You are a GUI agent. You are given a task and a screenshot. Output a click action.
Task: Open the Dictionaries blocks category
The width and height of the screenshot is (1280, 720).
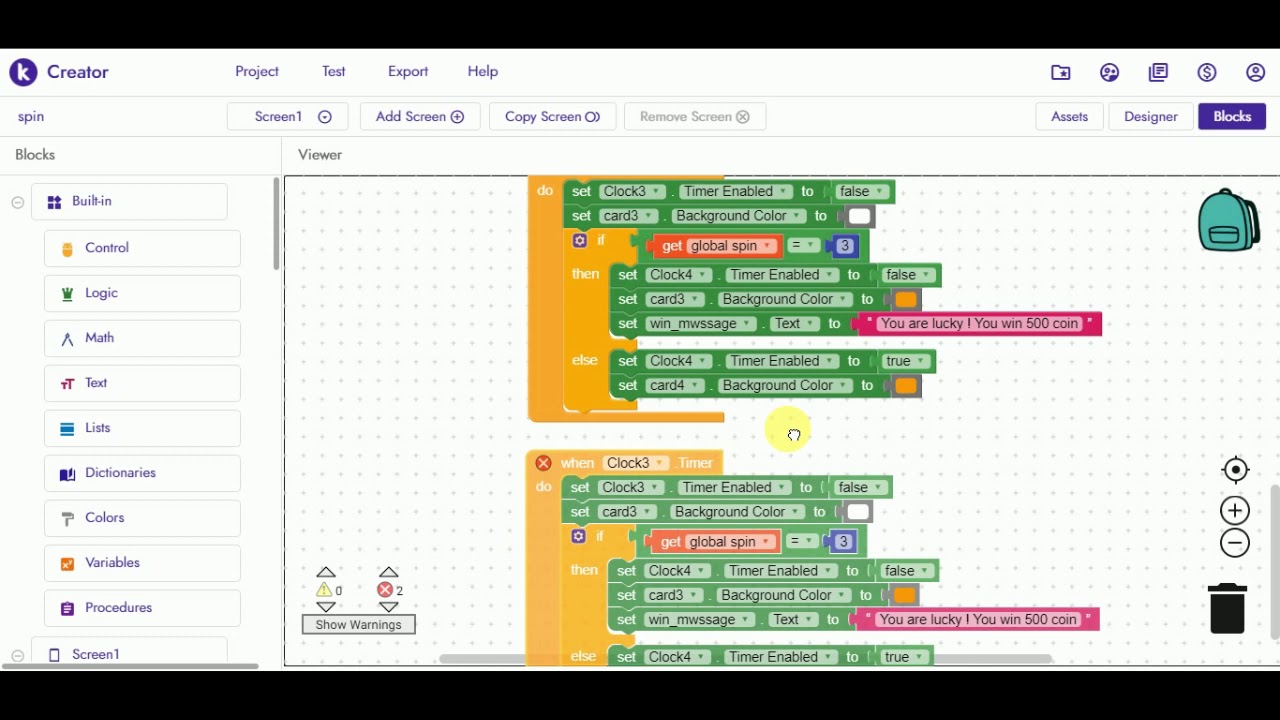[x=142, y=473]
